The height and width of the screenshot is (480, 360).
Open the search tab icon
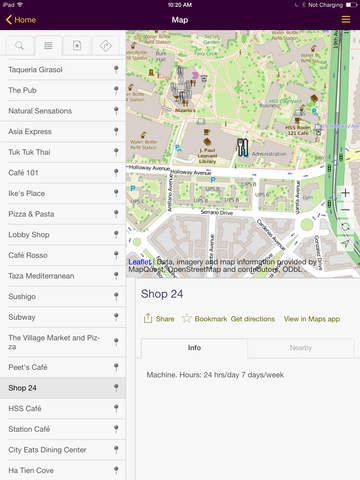pyautogui.click(x=19, y=45)
